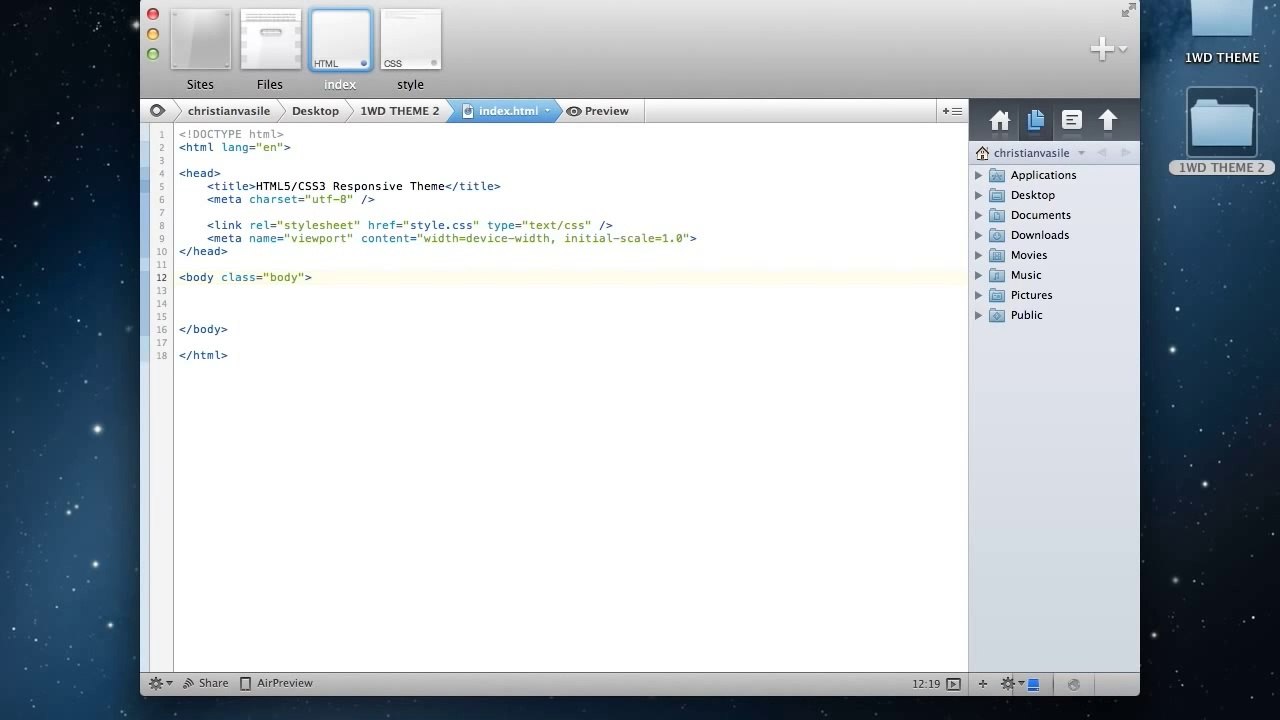Viewport: 1280px width, 720px height.
Task: Click the AirPreview button
Action: 276,683
